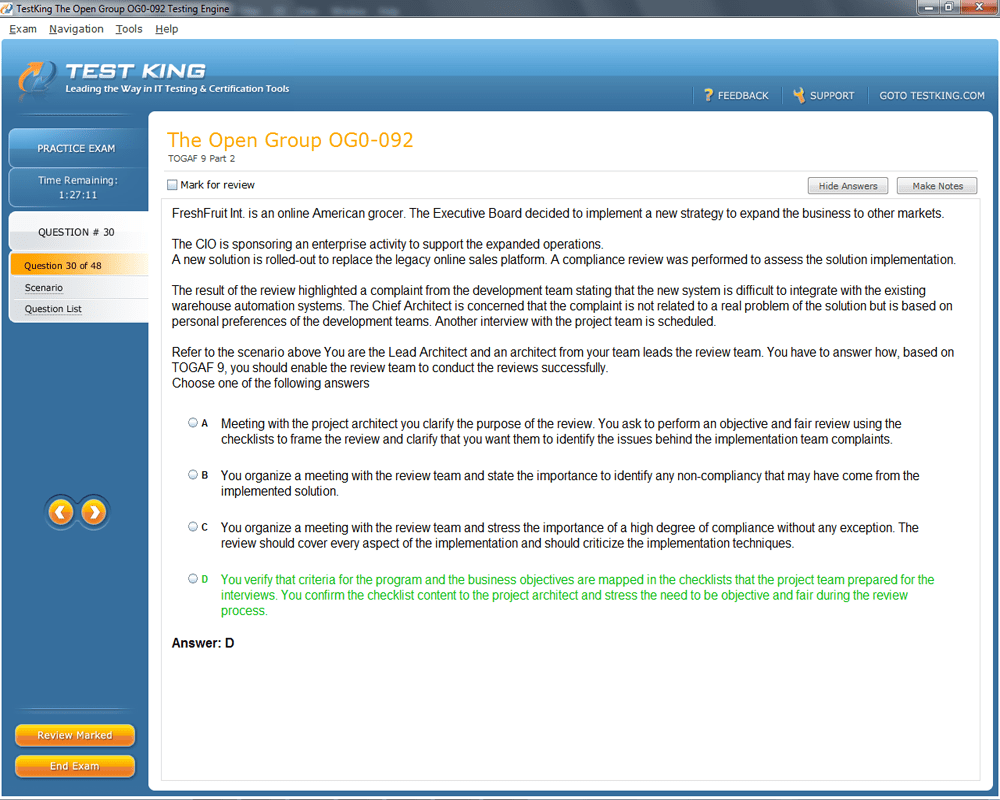
Task: Click the Support wrench icon
Action: pyautogui.click(x=798, y=95)
